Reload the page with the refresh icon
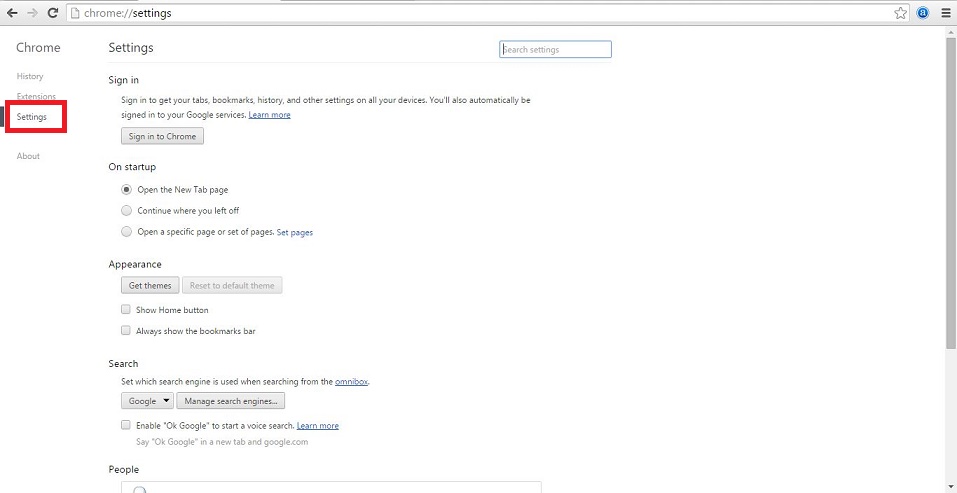957x493 pixels. [x=53, y=13]
